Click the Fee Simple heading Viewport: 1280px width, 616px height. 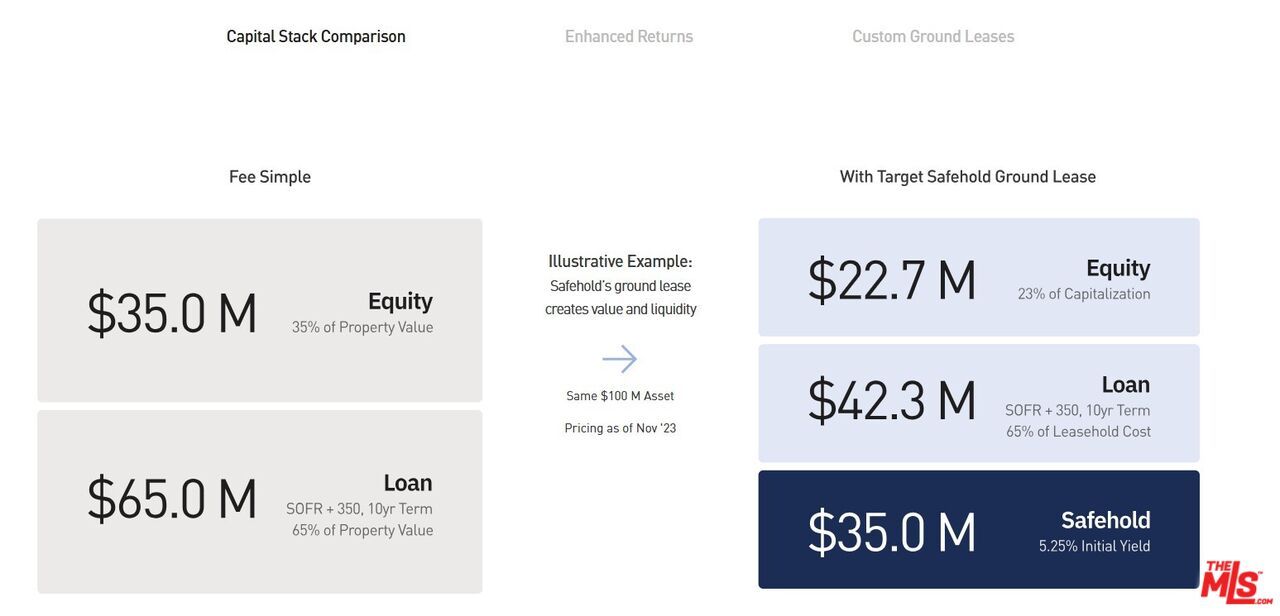(x=270, y=177)
